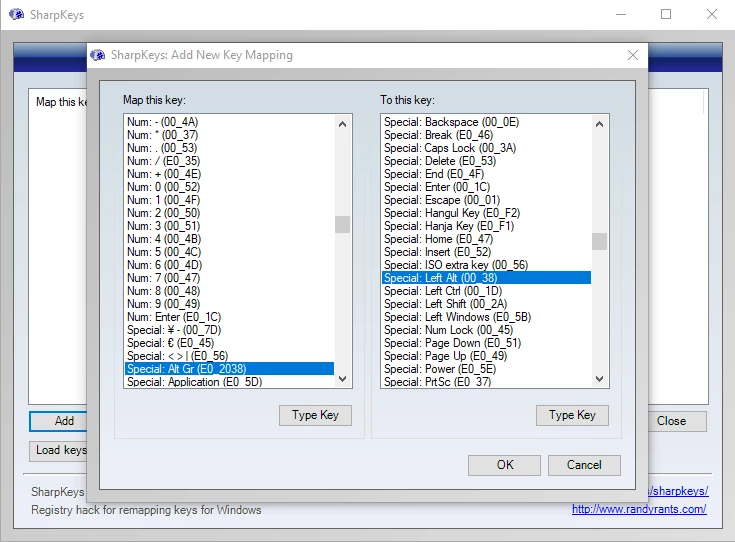Open the sharpkeys link in main window
735x542 pixels.
coord(679,491)
